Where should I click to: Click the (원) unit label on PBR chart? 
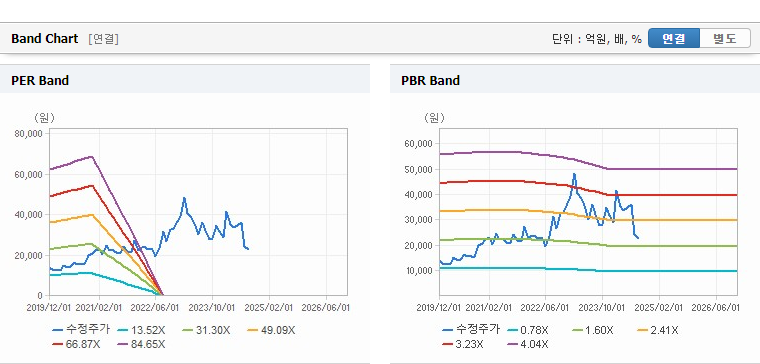click(434, 117)
